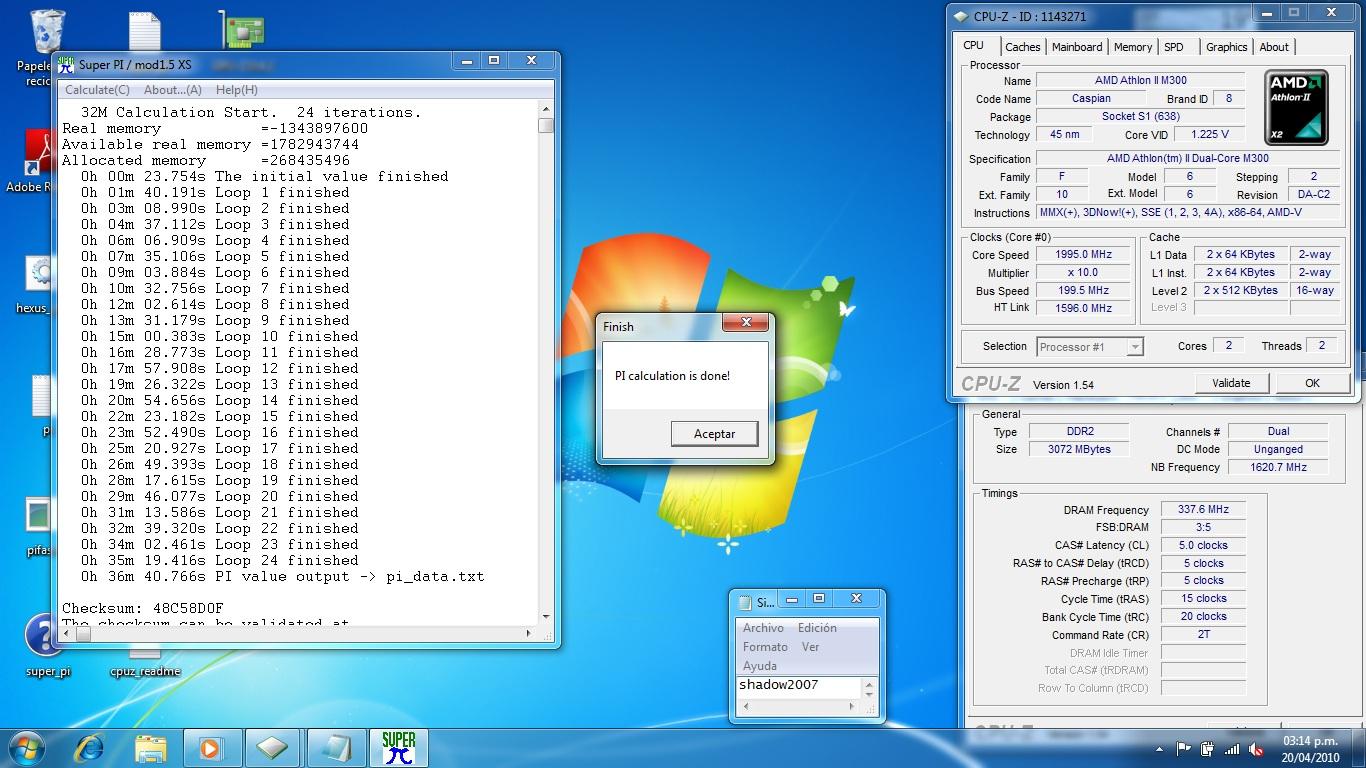Viewport: 1366px width, 768px height.
Task: Click the Validate button in CPU-Z
Action: tap(1231, 383)
